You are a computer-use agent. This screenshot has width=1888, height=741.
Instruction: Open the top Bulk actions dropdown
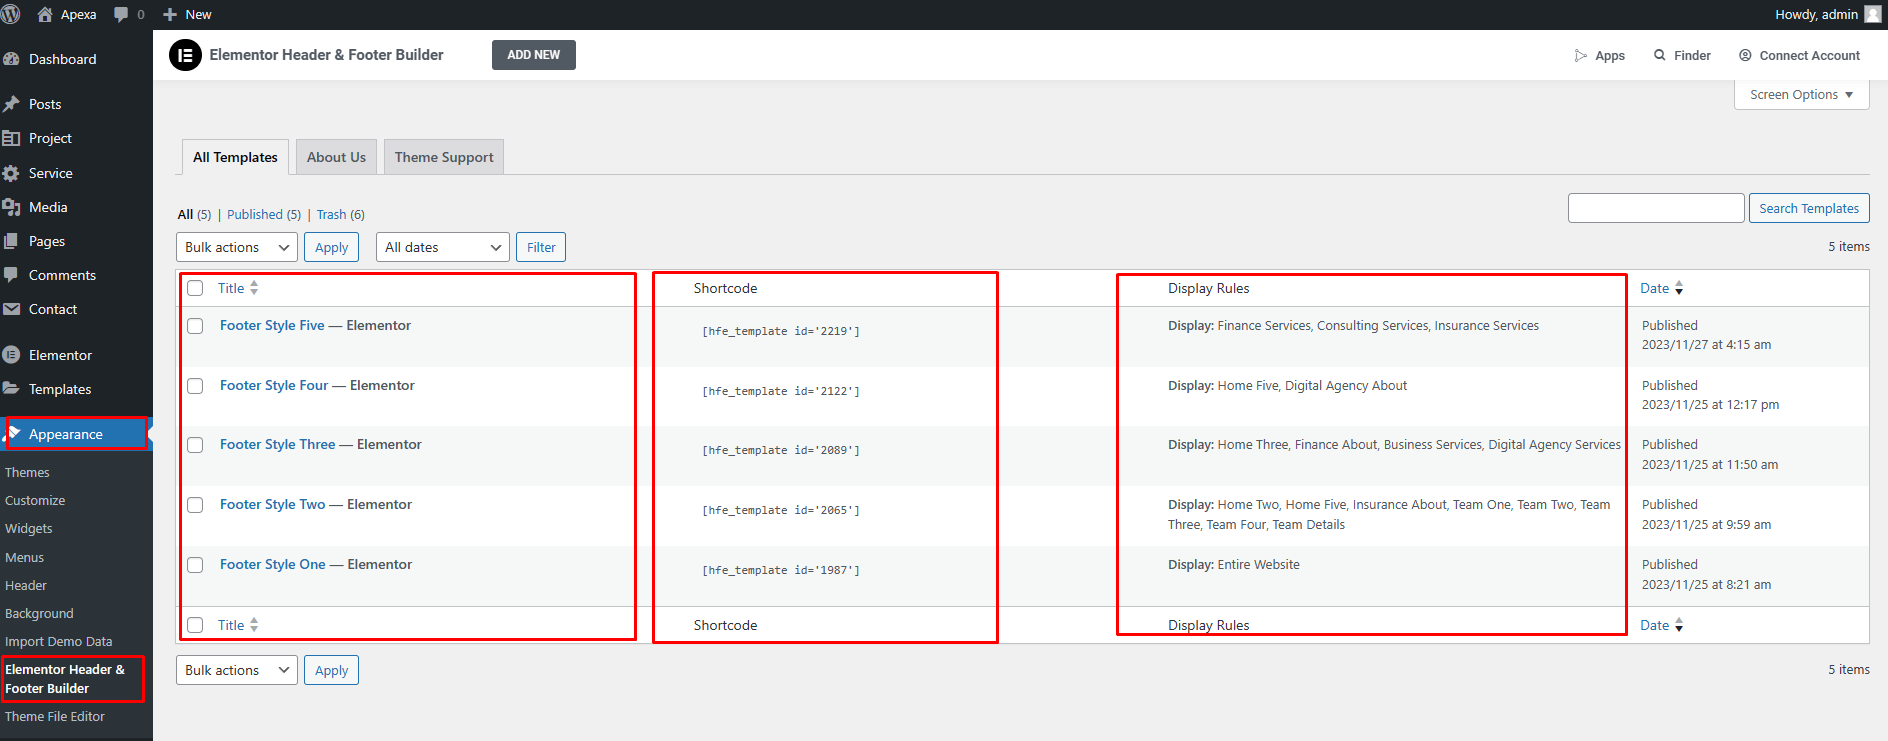point(237,247)
